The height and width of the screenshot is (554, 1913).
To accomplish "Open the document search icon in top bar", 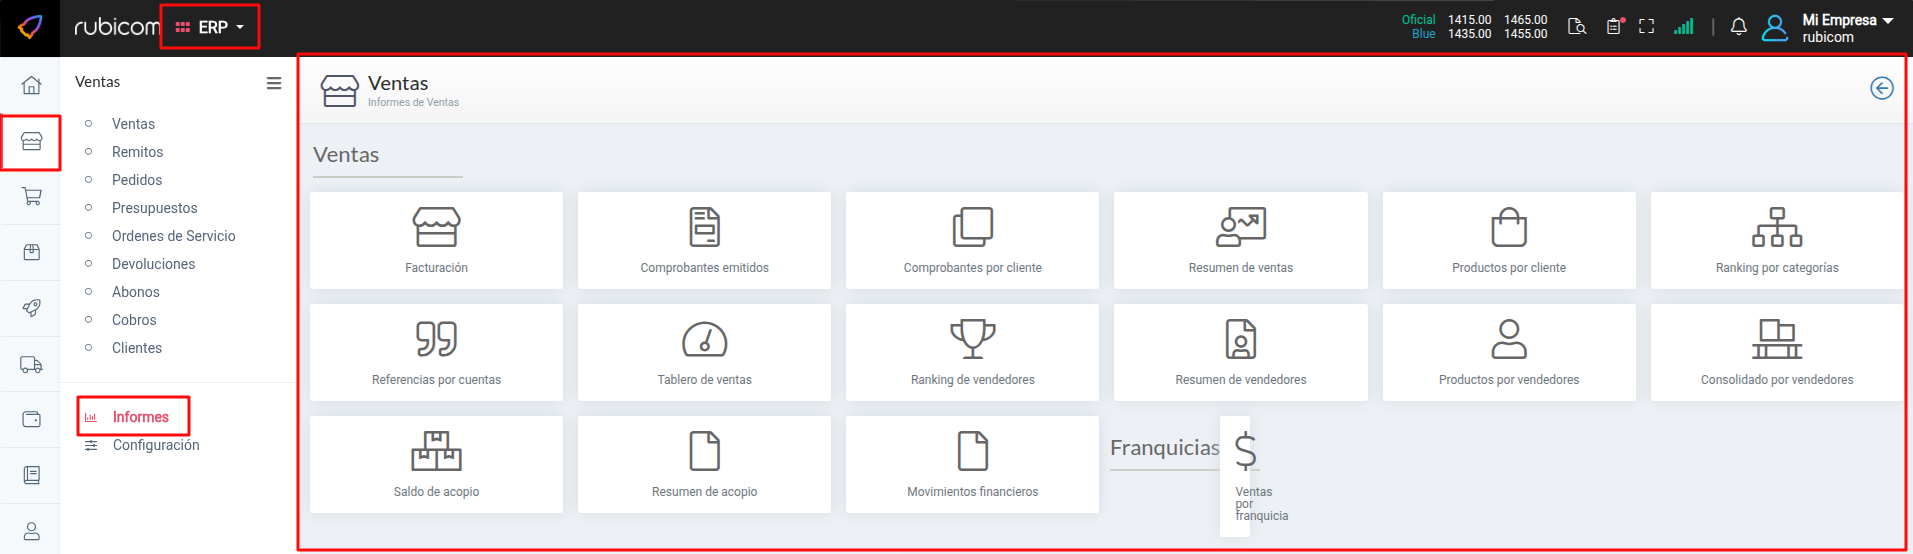I will pyautogui.click(x=1577, y=27).
